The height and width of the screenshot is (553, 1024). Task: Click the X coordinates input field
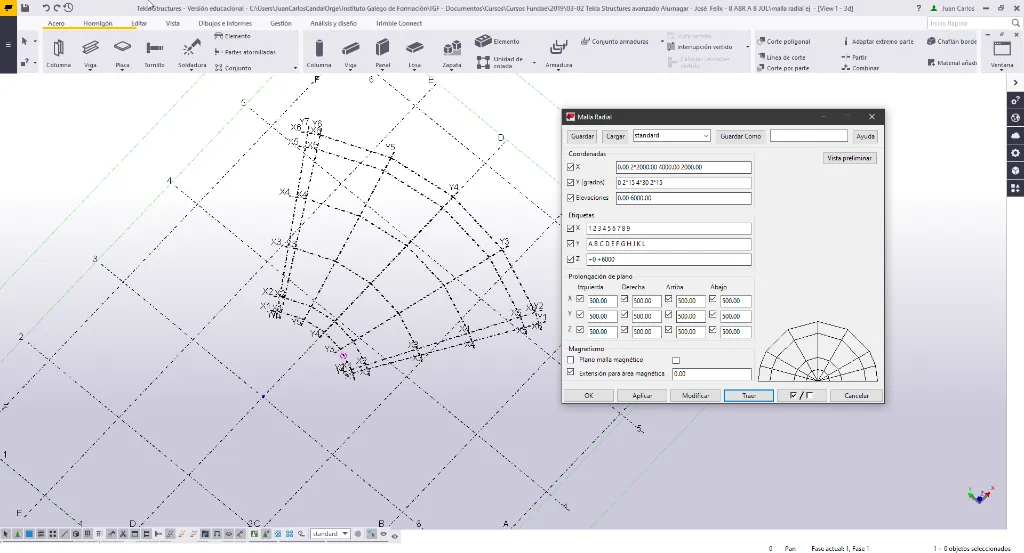pos(683,167)
